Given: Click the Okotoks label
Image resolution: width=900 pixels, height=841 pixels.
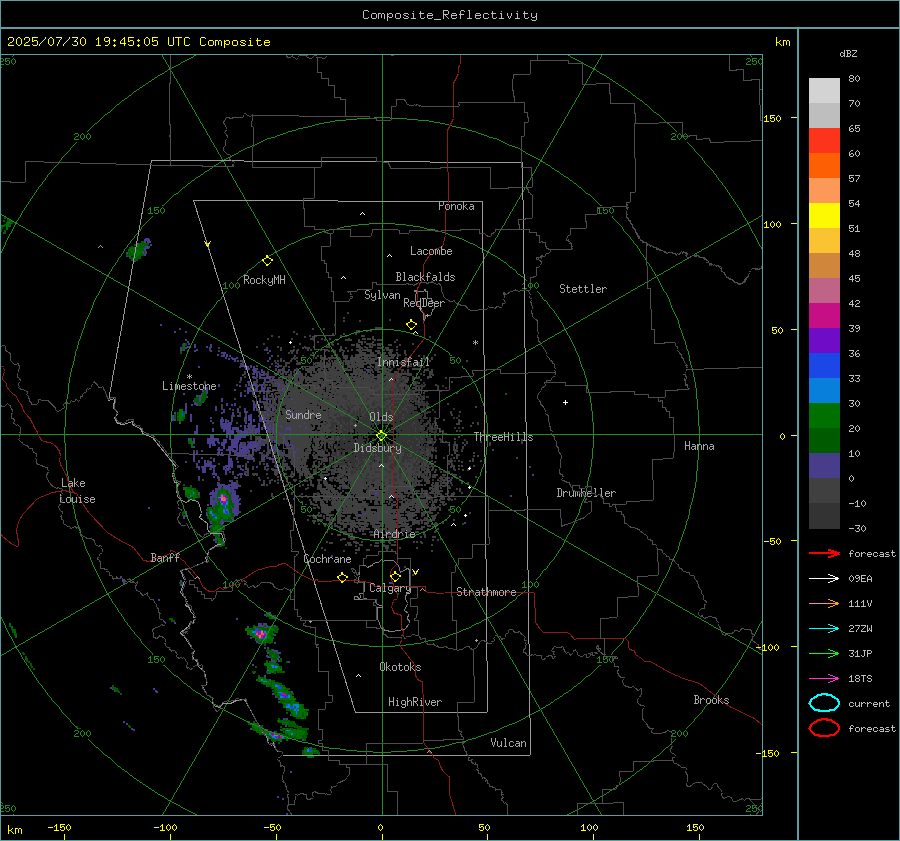Looking at the screenshot, I should pos(400,667).
